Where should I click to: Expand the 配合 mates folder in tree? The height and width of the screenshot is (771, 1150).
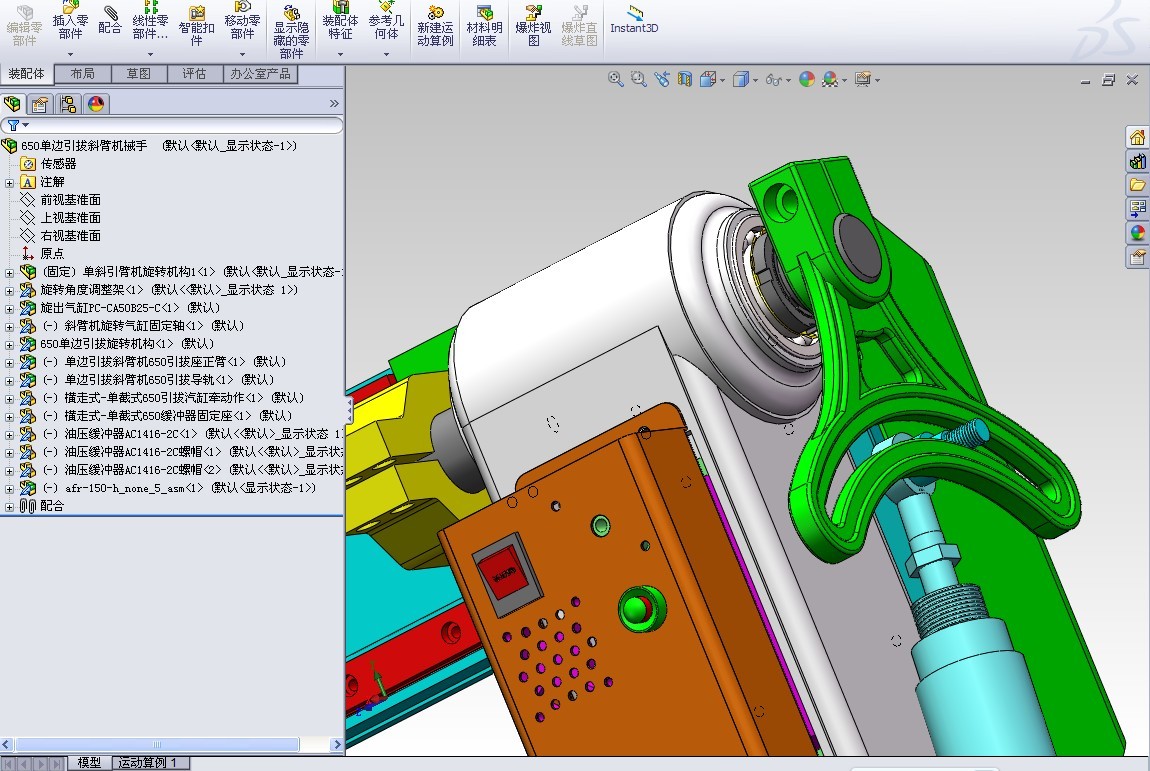pos(10,507)
